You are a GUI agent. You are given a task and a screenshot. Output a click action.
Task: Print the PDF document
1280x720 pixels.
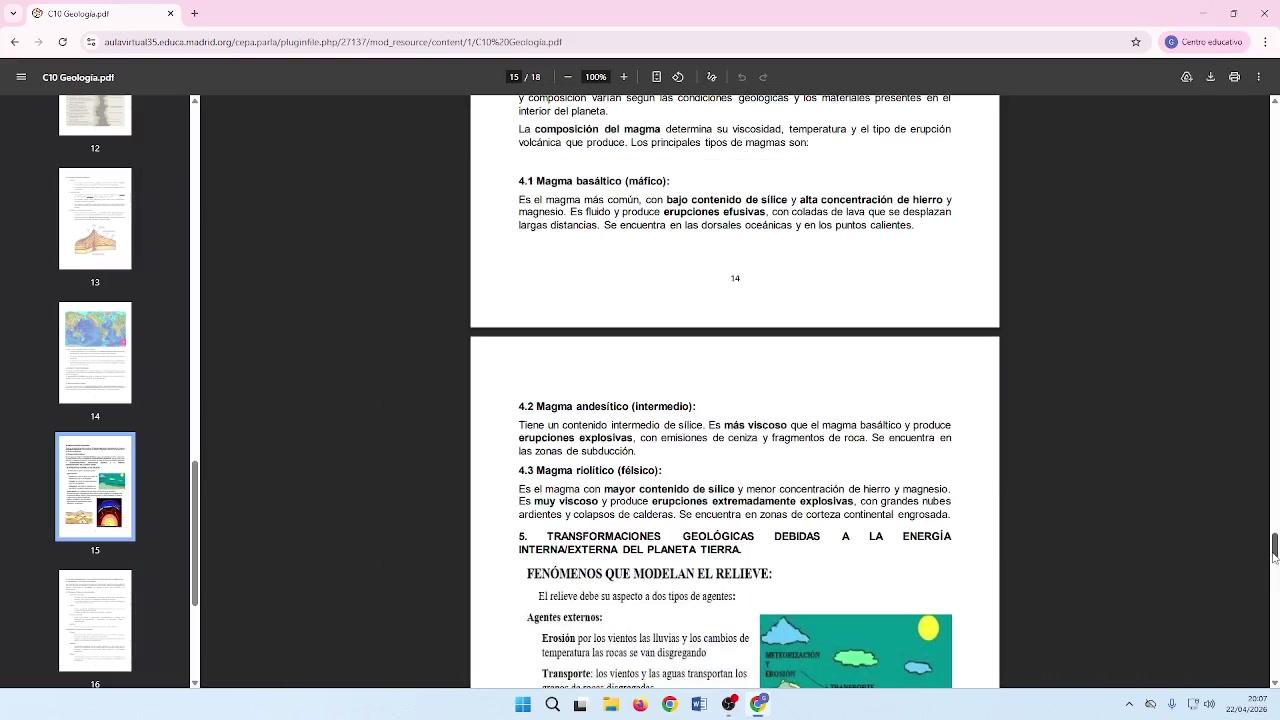pyautogui.click(x=1234, y=77)
